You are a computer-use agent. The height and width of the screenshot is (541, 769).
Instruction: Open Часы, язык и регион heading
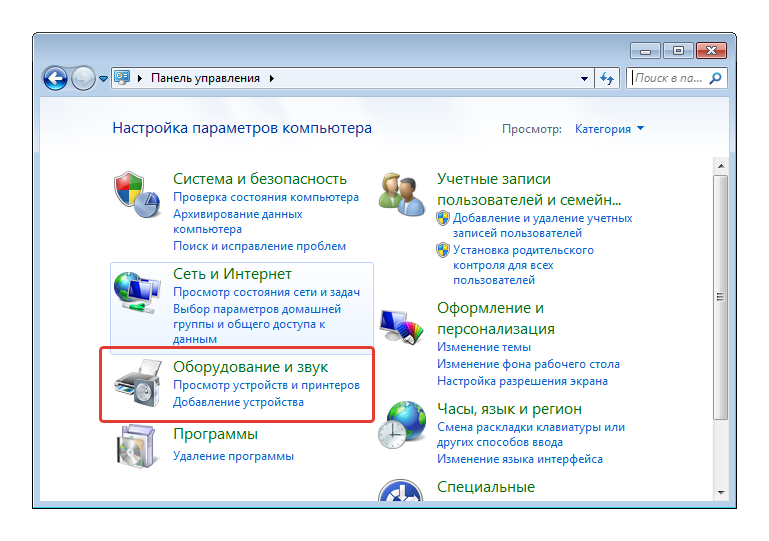click(510, 409)
